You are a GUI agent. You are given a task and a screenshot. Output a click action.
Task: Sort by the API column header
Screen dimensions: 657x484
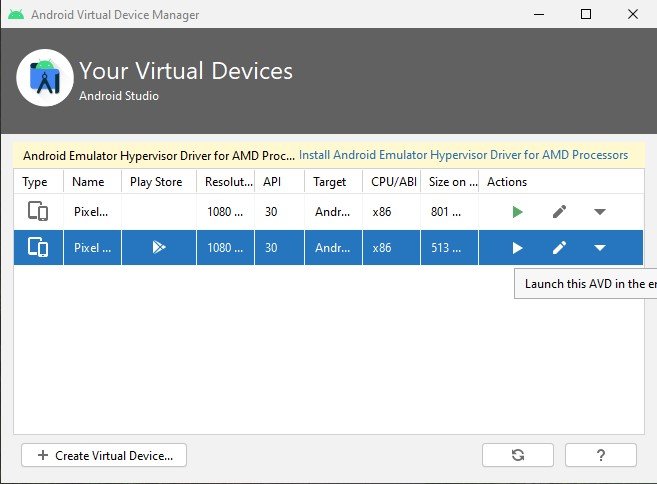(x=279, y=182)
